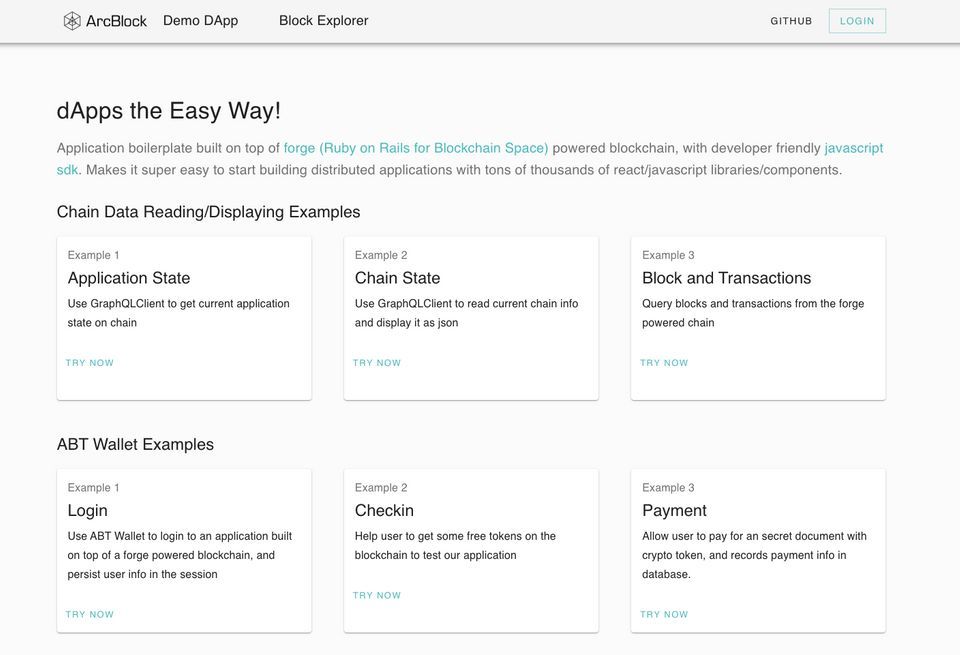Select the Application State card title
The height and width of the screenshot is (655, 960).
[x=129, y=278]
